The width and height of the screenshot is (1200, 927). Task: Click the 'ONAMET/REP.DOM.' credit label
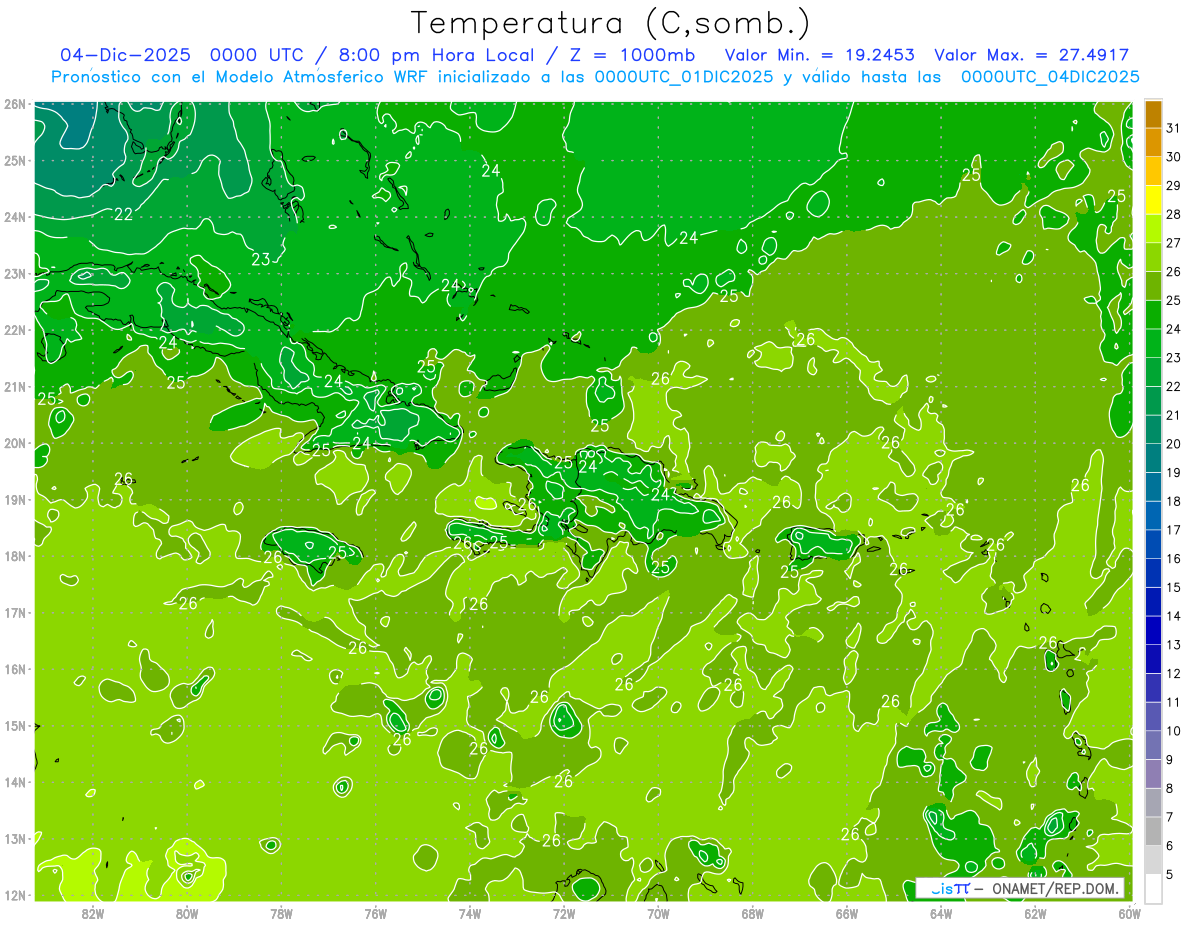pyautogui.click(x=1054, y=888)
